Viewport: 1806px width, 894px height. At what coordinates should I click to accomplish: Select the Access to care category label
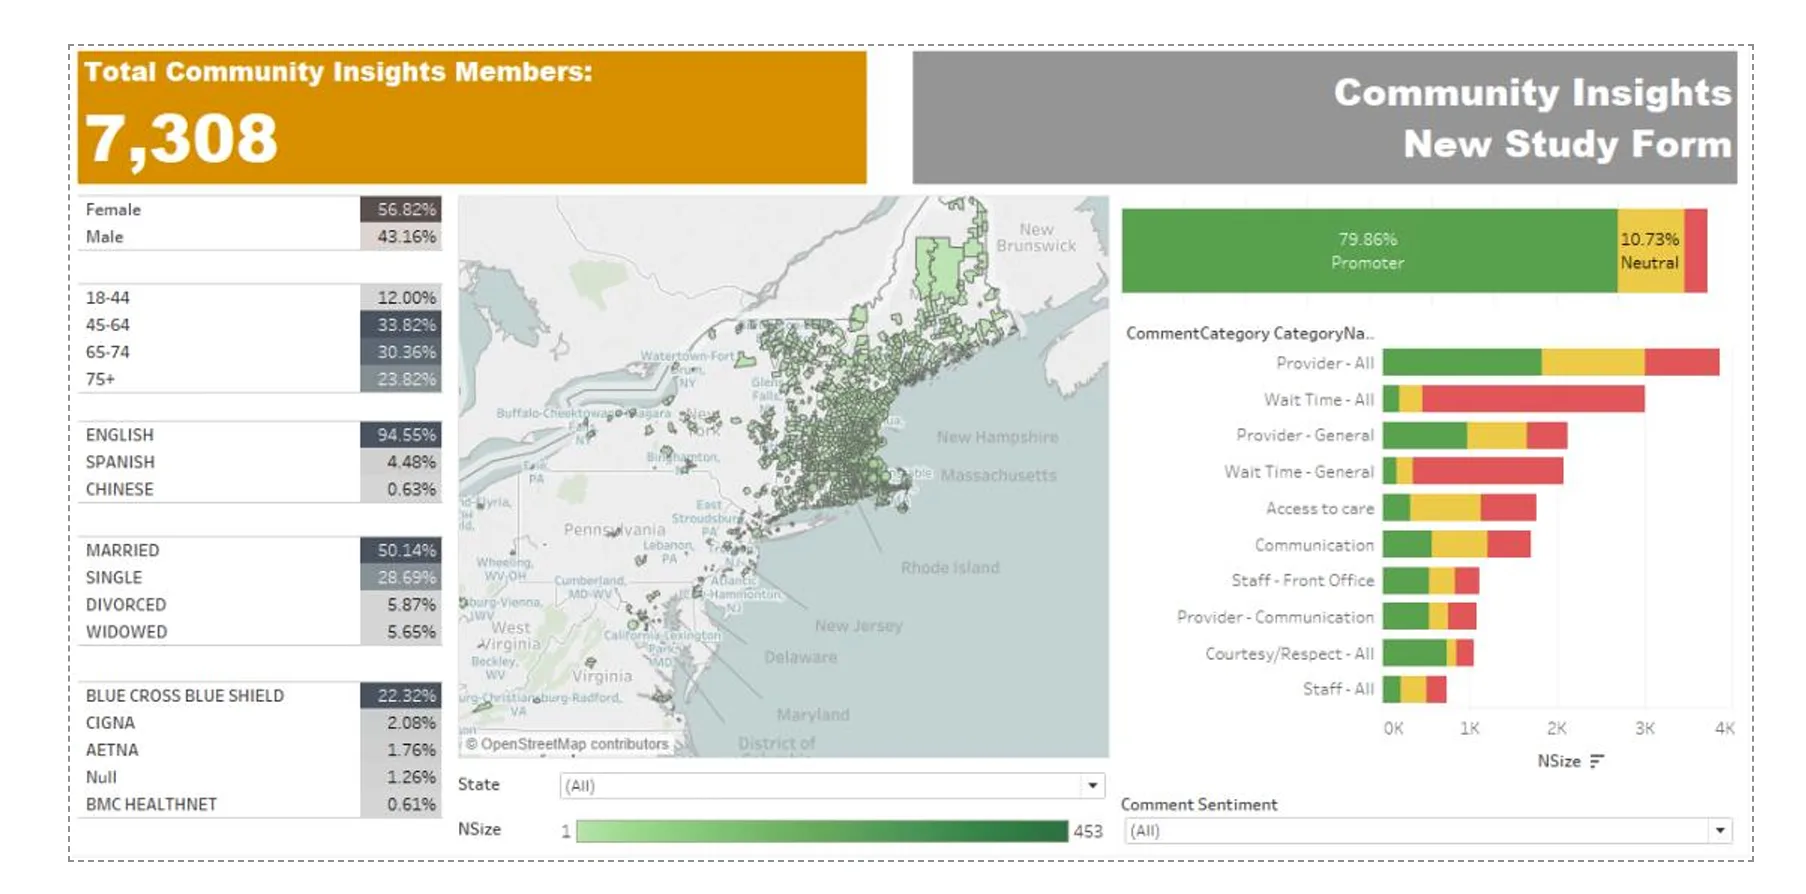click(1319, 508)
